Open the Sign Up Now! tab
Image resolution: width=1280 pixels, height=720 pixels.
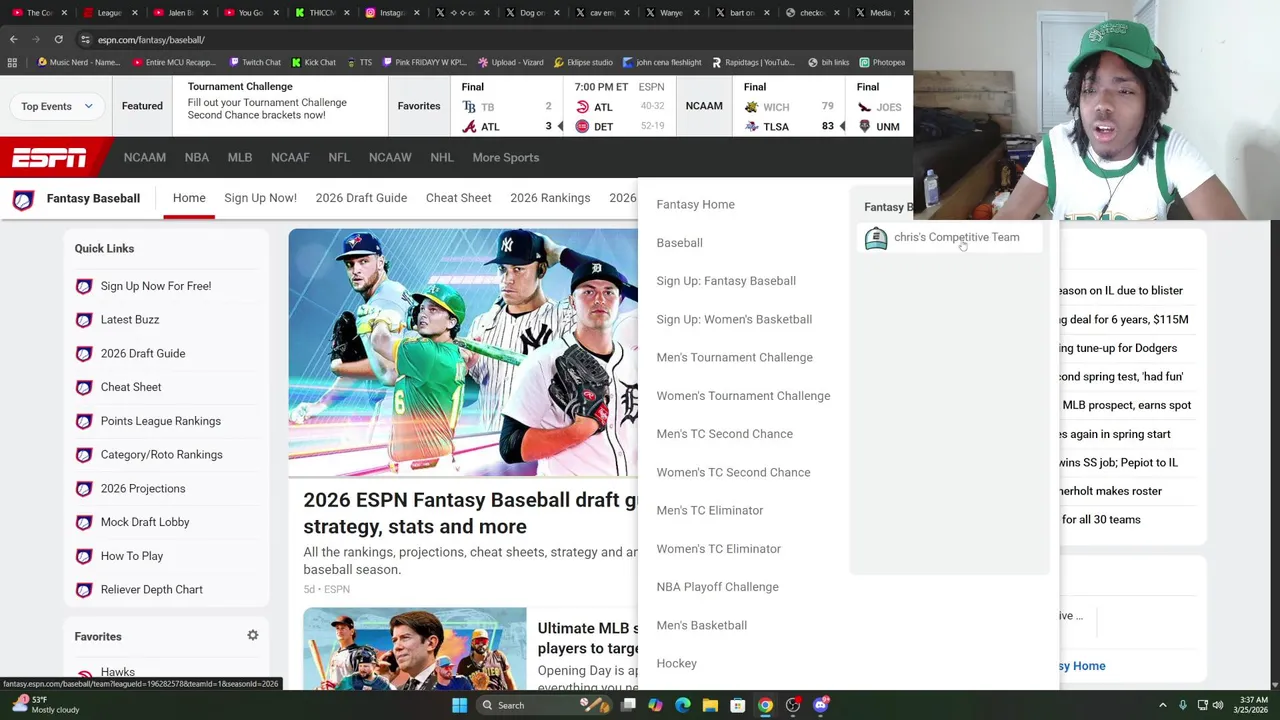click(x=260, y=198)
